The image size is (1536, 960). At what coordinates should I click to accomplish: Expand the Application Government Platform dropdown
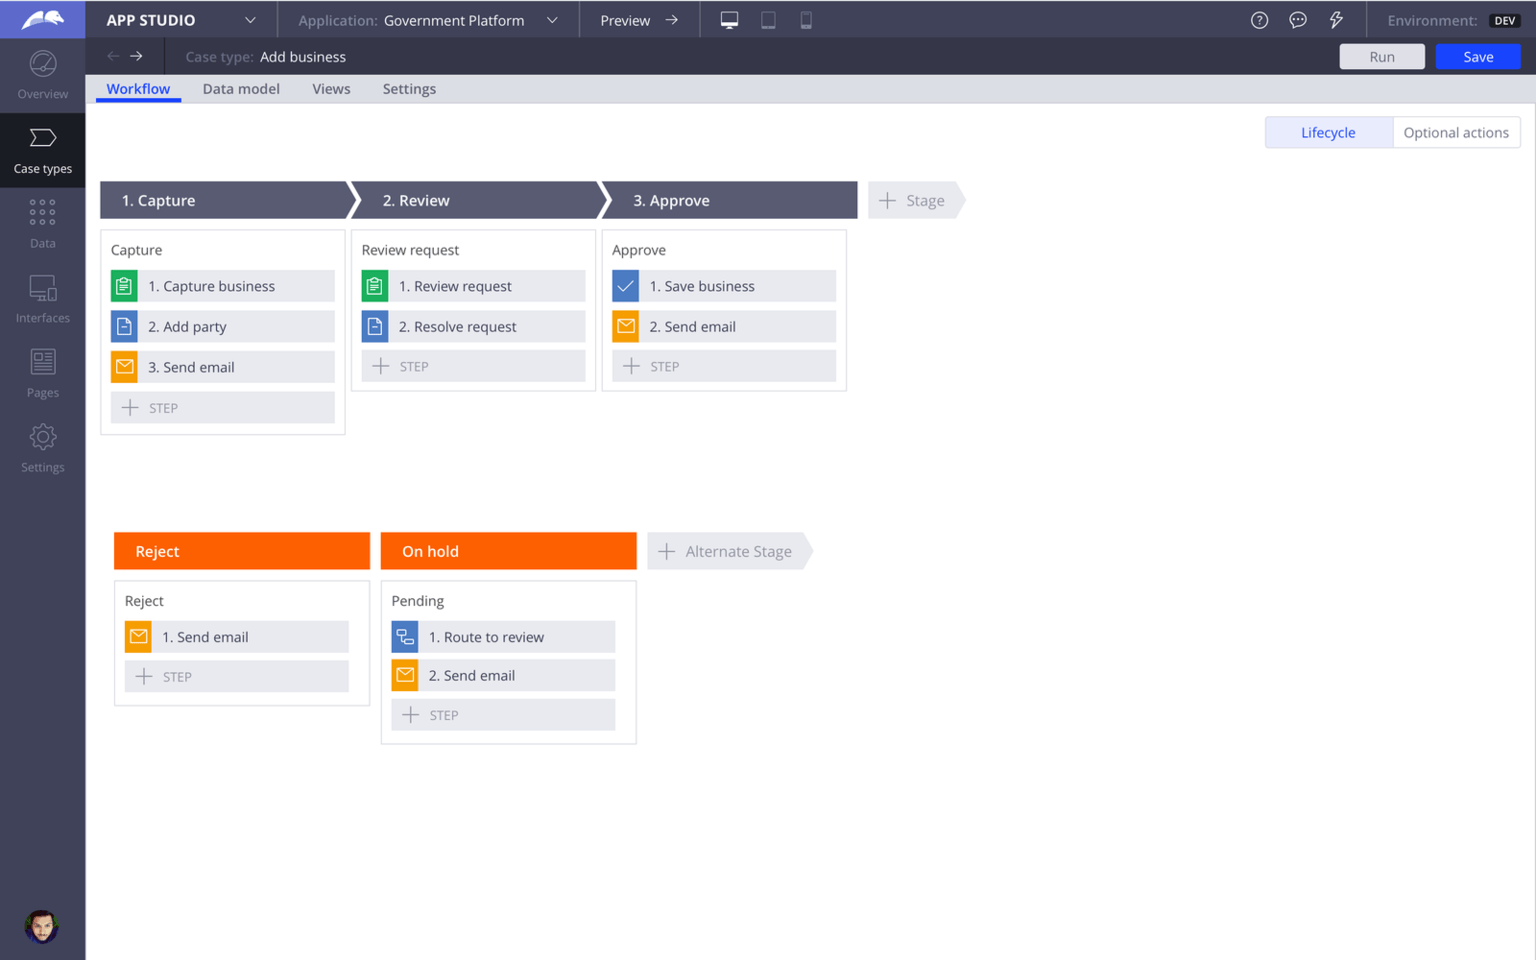click(x=552, y=20)
